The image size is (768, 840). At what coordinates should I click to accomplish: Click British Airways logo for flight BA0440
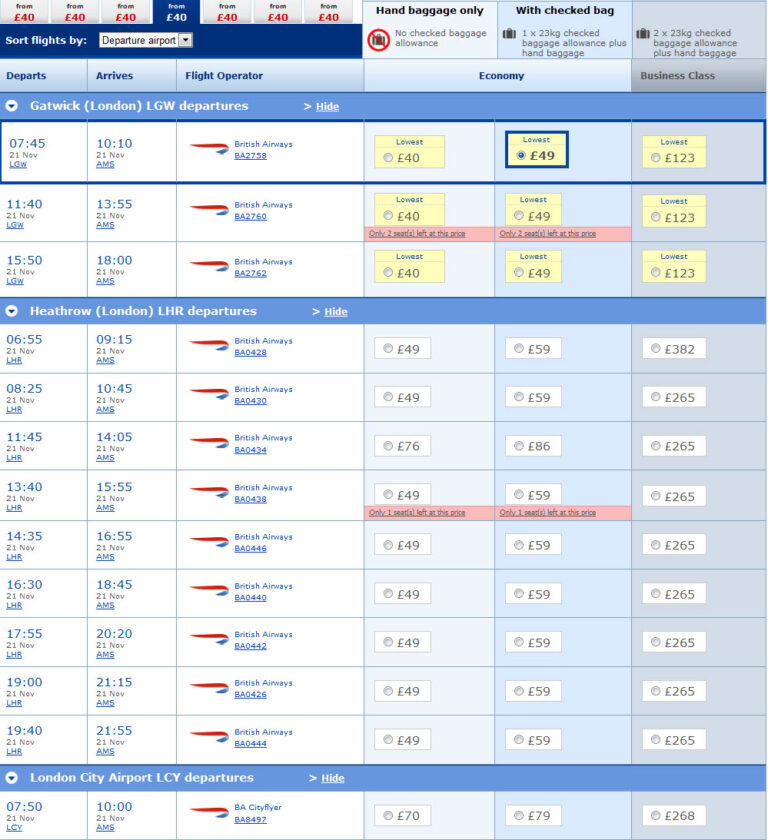click(x=209, y=590)
